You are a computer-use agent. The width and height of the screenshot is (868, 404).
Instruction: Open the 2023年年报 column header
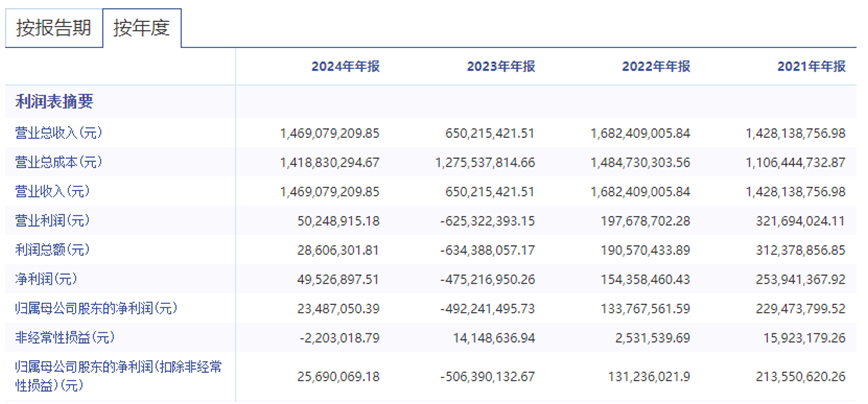(500, 66)
